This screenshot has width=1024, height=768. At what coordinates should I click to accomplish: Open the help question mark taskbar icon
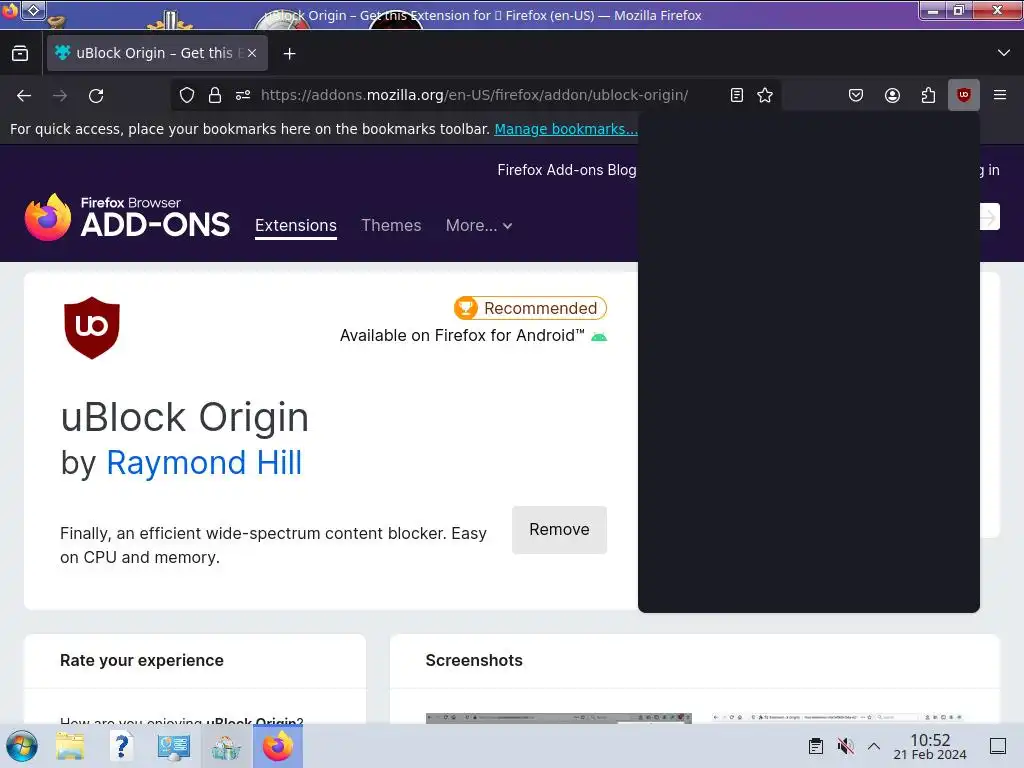[x=121, y=746]
